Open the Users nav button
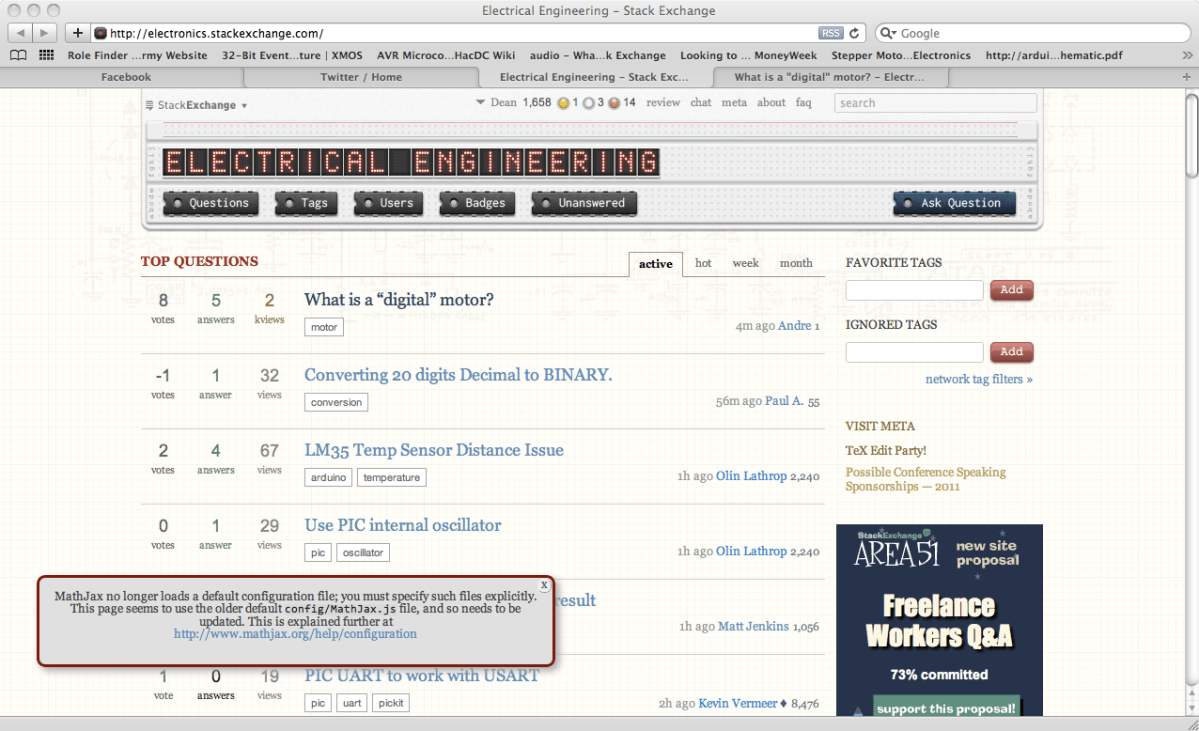Screen dimensions: 1199x731 click(388, 203)
